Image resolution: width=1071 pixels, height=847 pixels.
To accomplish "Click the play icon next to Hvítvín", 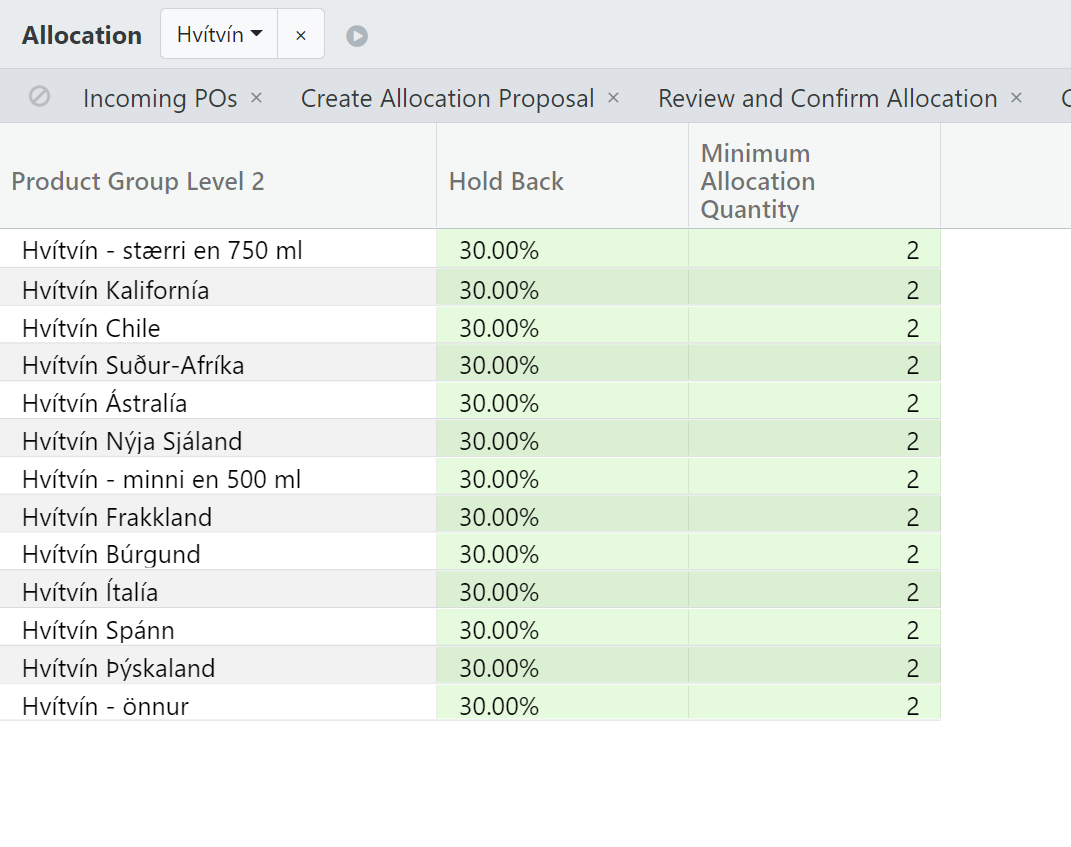I will pyautogui.click(x=357, y=36).
